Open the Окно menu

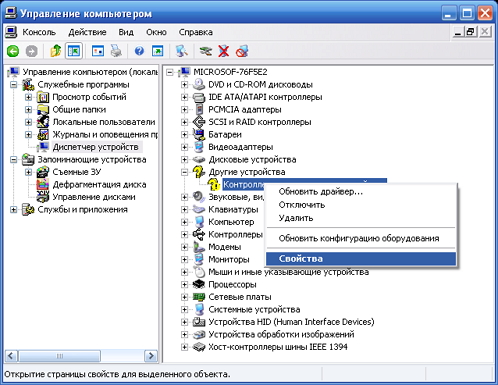coord(156,32)
